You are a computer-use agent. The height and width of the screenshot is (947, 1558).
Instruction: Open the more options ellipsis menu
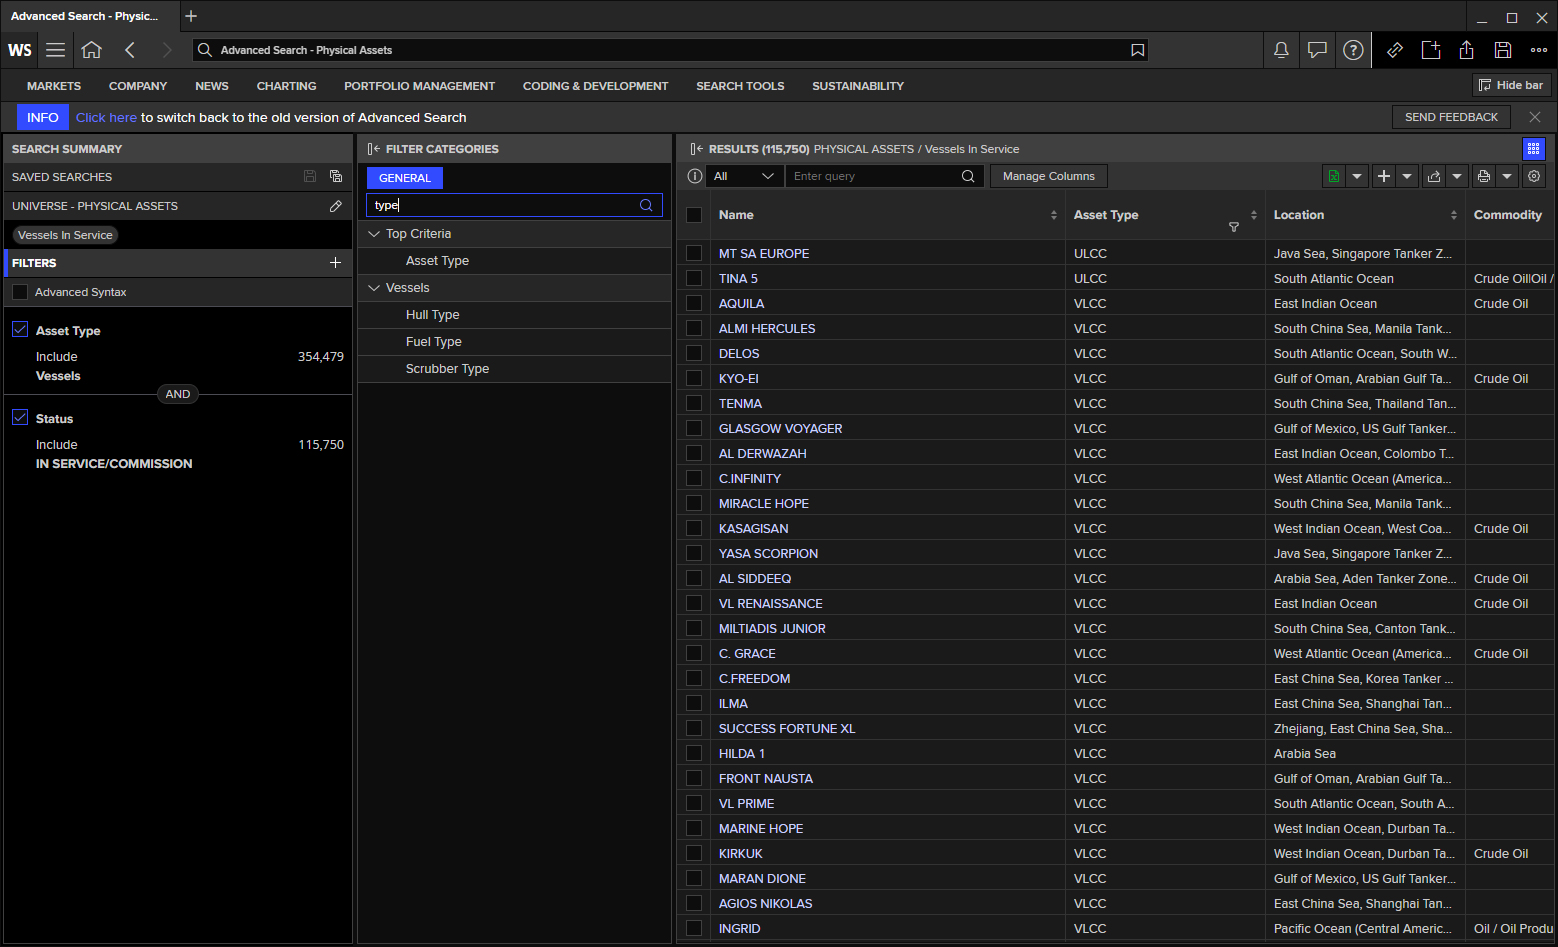coord(1539,50)
